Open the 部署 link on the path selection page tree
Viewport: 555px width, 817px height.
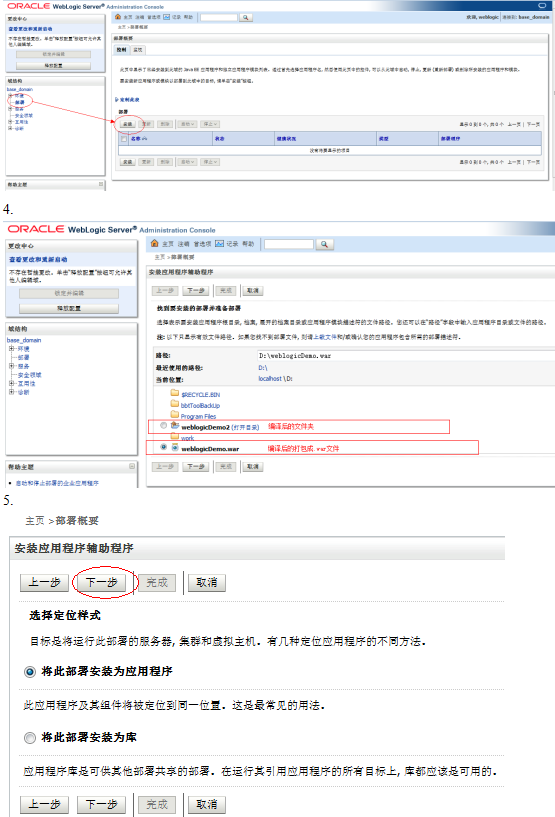click(x=23, y=357)
